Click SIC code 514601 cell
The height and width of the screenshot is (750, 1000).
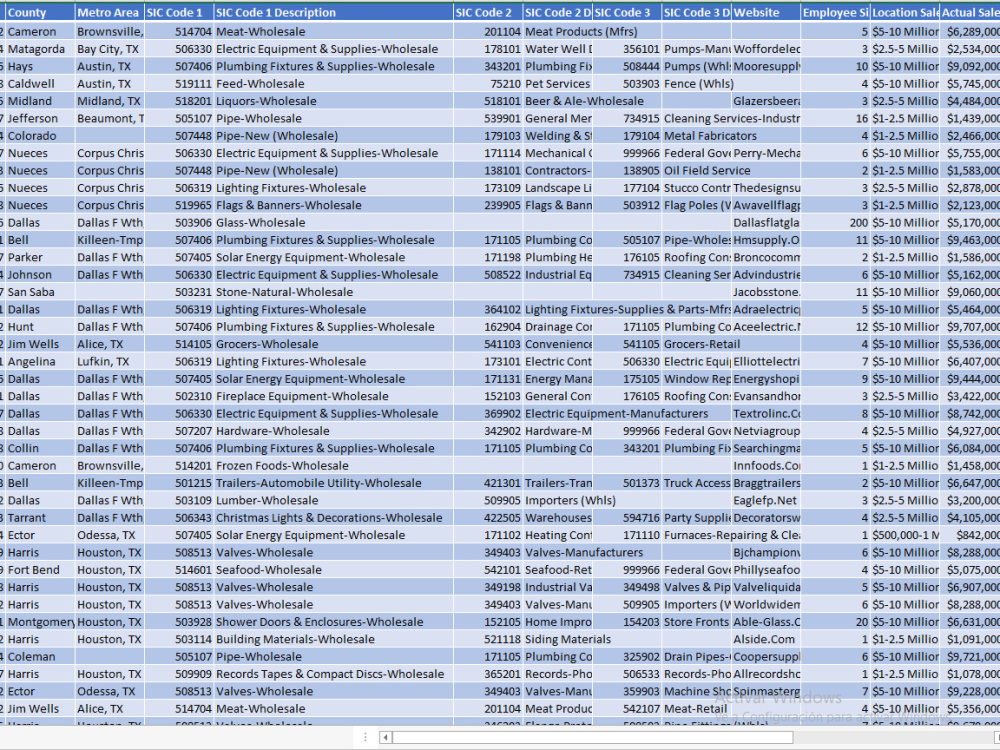[179, 570]
